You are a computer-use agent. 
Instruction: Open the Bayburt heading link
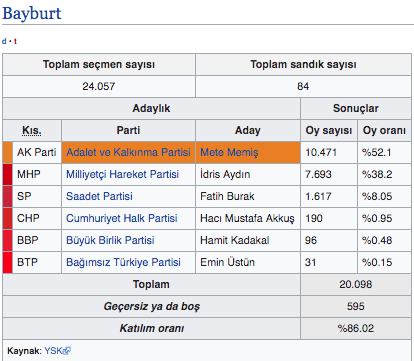click(x=32, y=14)
